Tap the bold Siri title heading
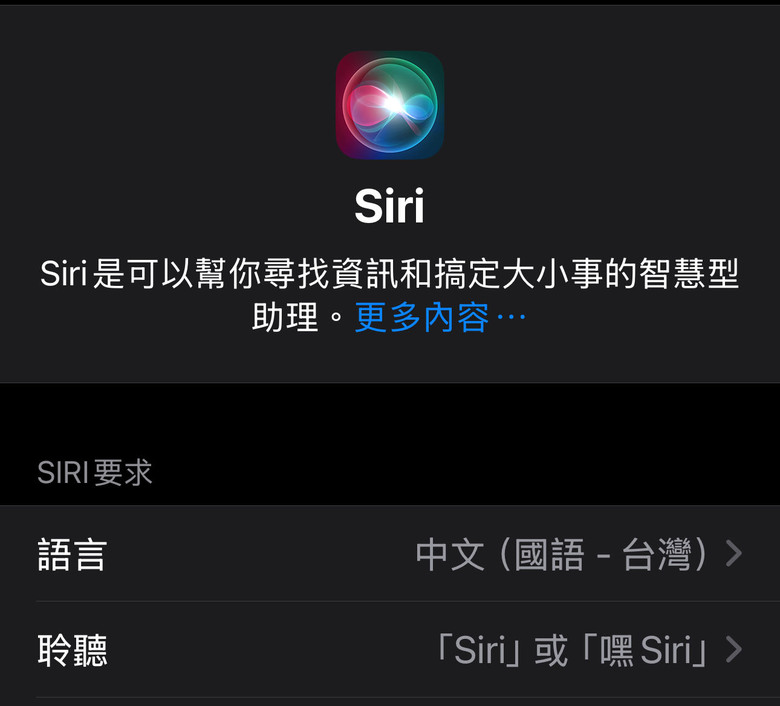 pyautogui.click(x=389, y=206)
